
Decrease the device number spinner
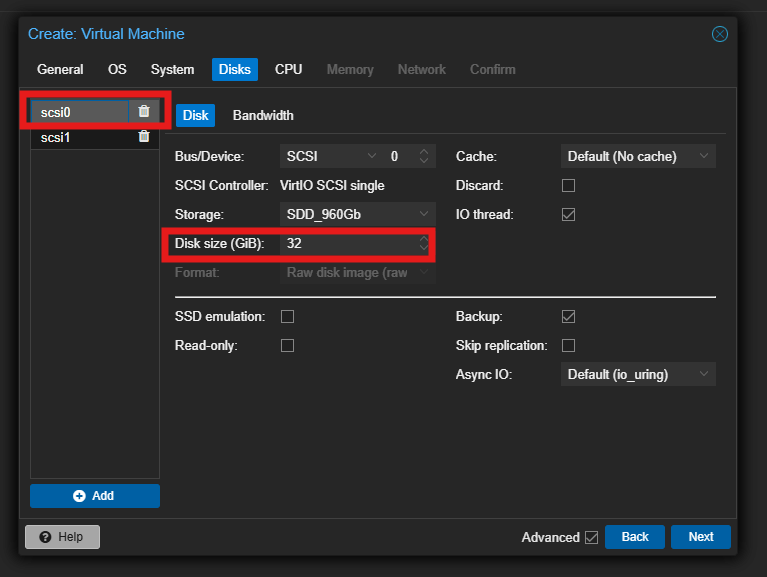pyautogui.click(x=424, y=160)
